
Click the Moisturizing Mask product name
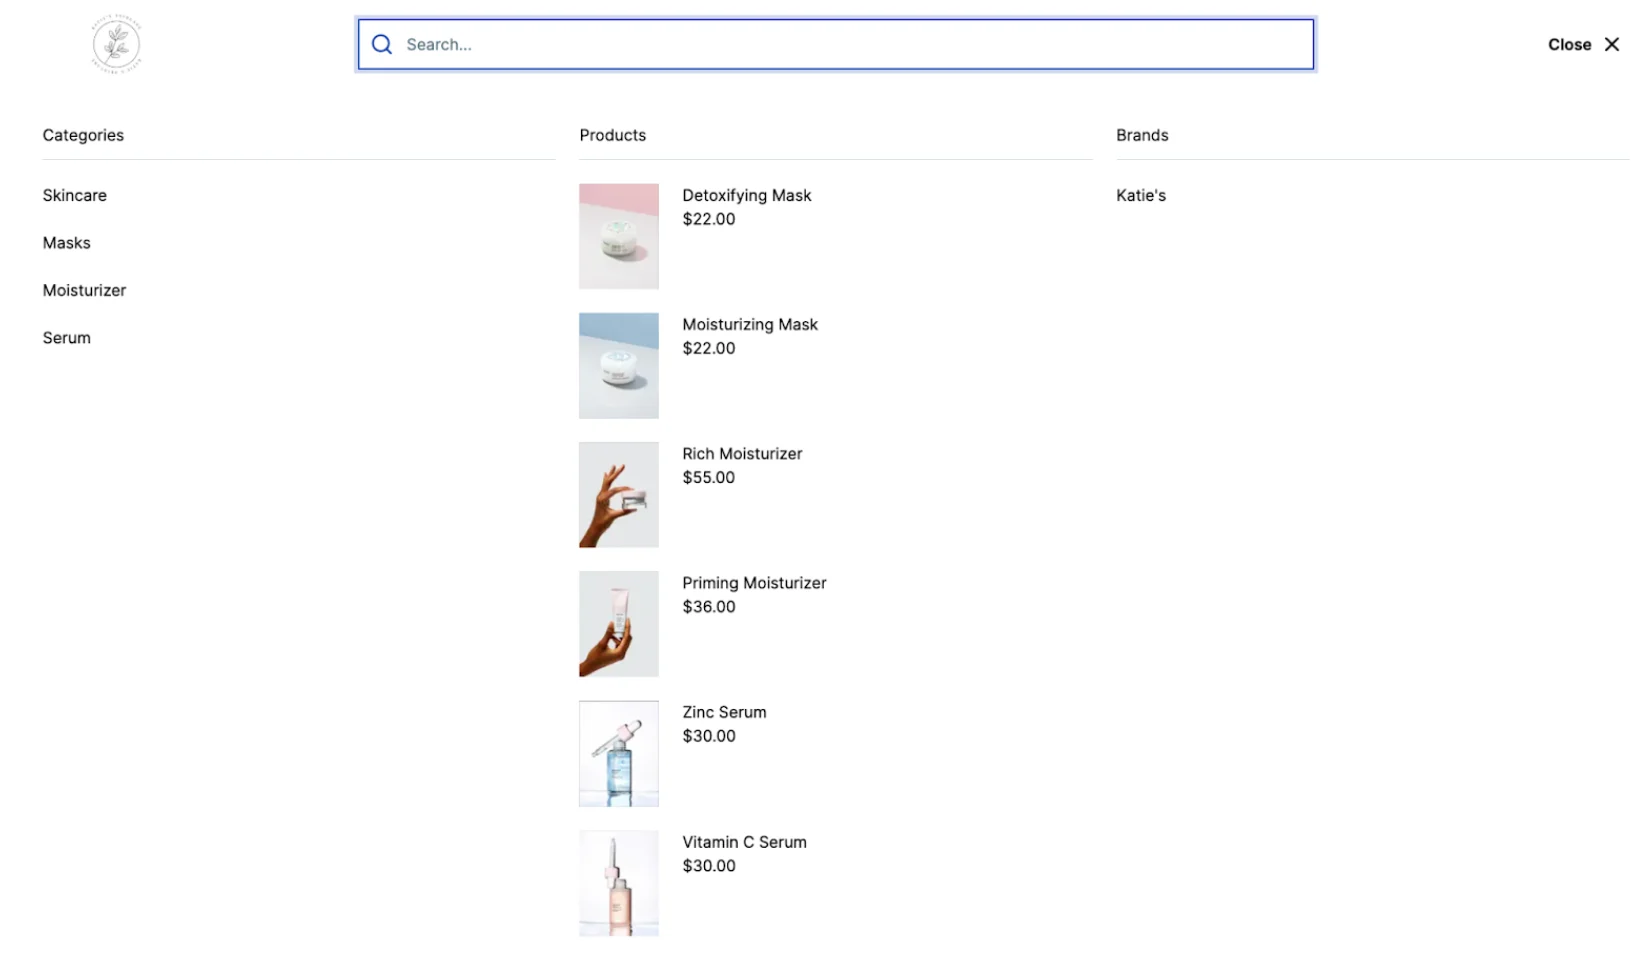click(x=750, y=324)
